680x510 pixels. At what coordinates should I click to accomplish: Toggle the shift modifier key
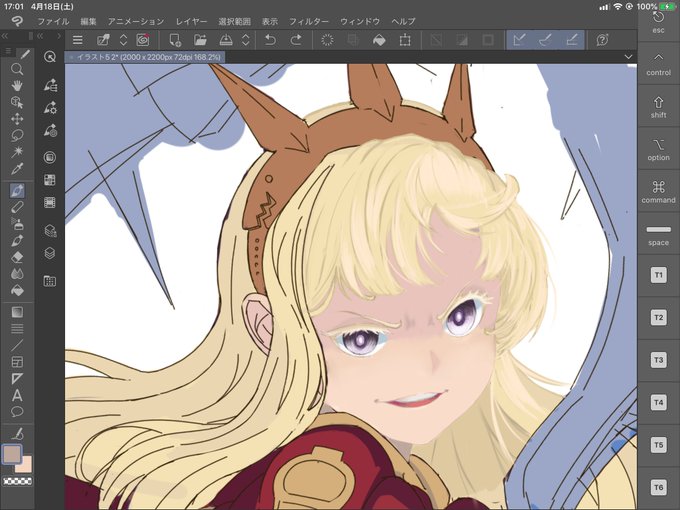coord(658,106)
